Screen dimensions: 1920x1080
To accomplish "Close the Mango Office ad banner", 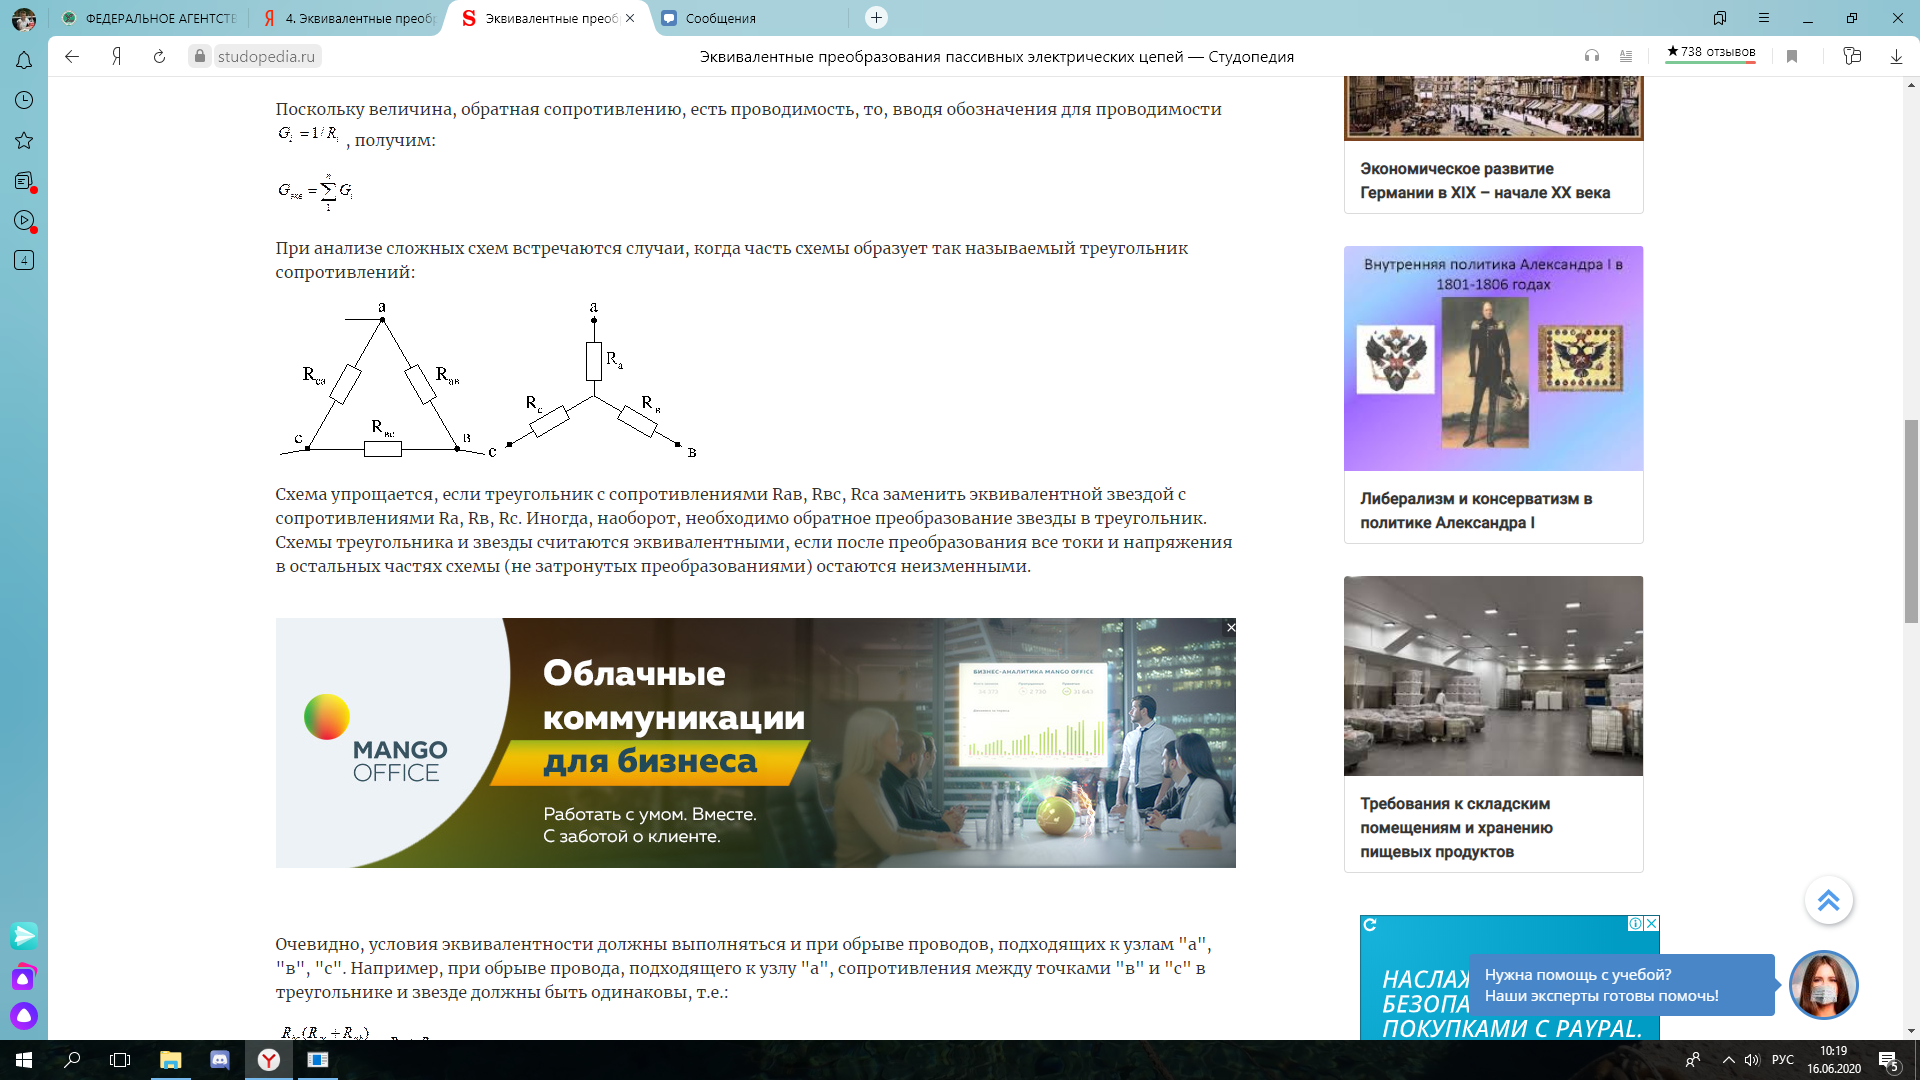I will [x=1231, y=627].
